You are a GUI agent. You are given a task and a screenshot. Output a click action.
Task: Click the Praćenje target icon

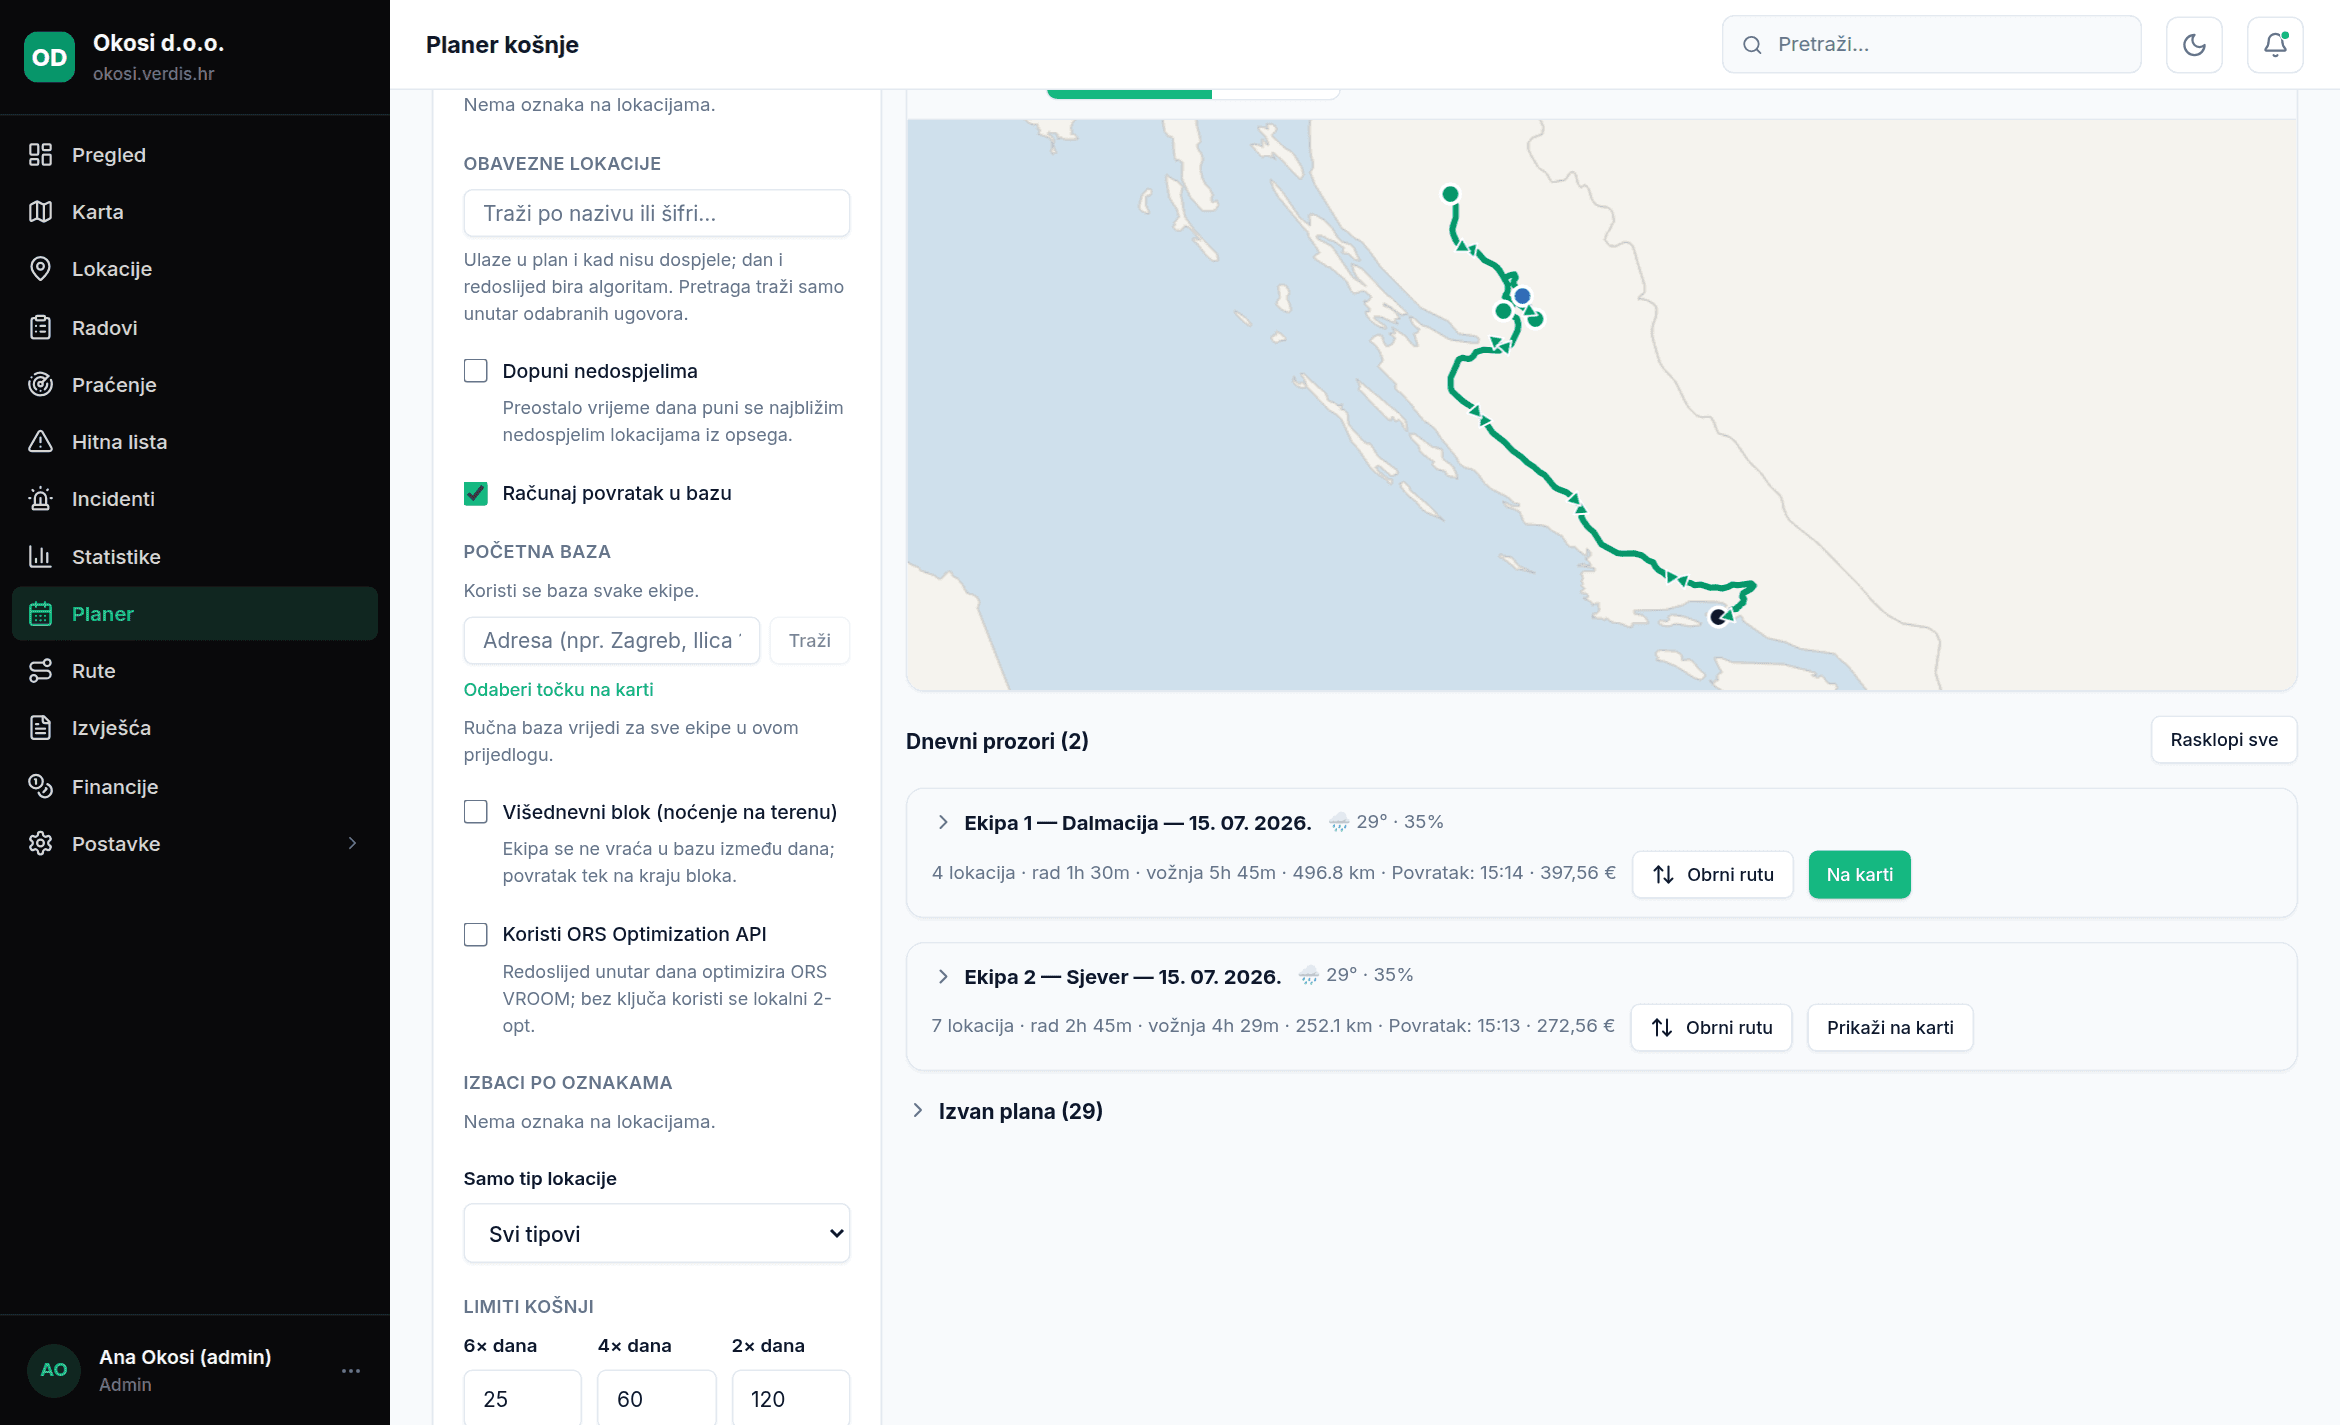pos(40,384)
